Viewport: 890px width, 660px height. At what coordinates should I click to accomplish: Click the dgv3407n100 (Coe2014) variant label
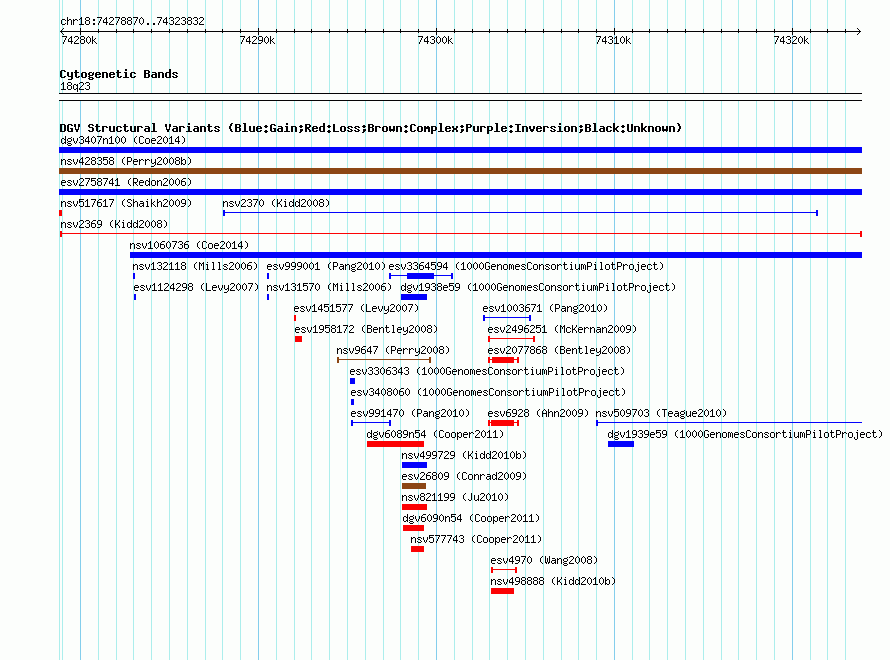coord(123,140)
